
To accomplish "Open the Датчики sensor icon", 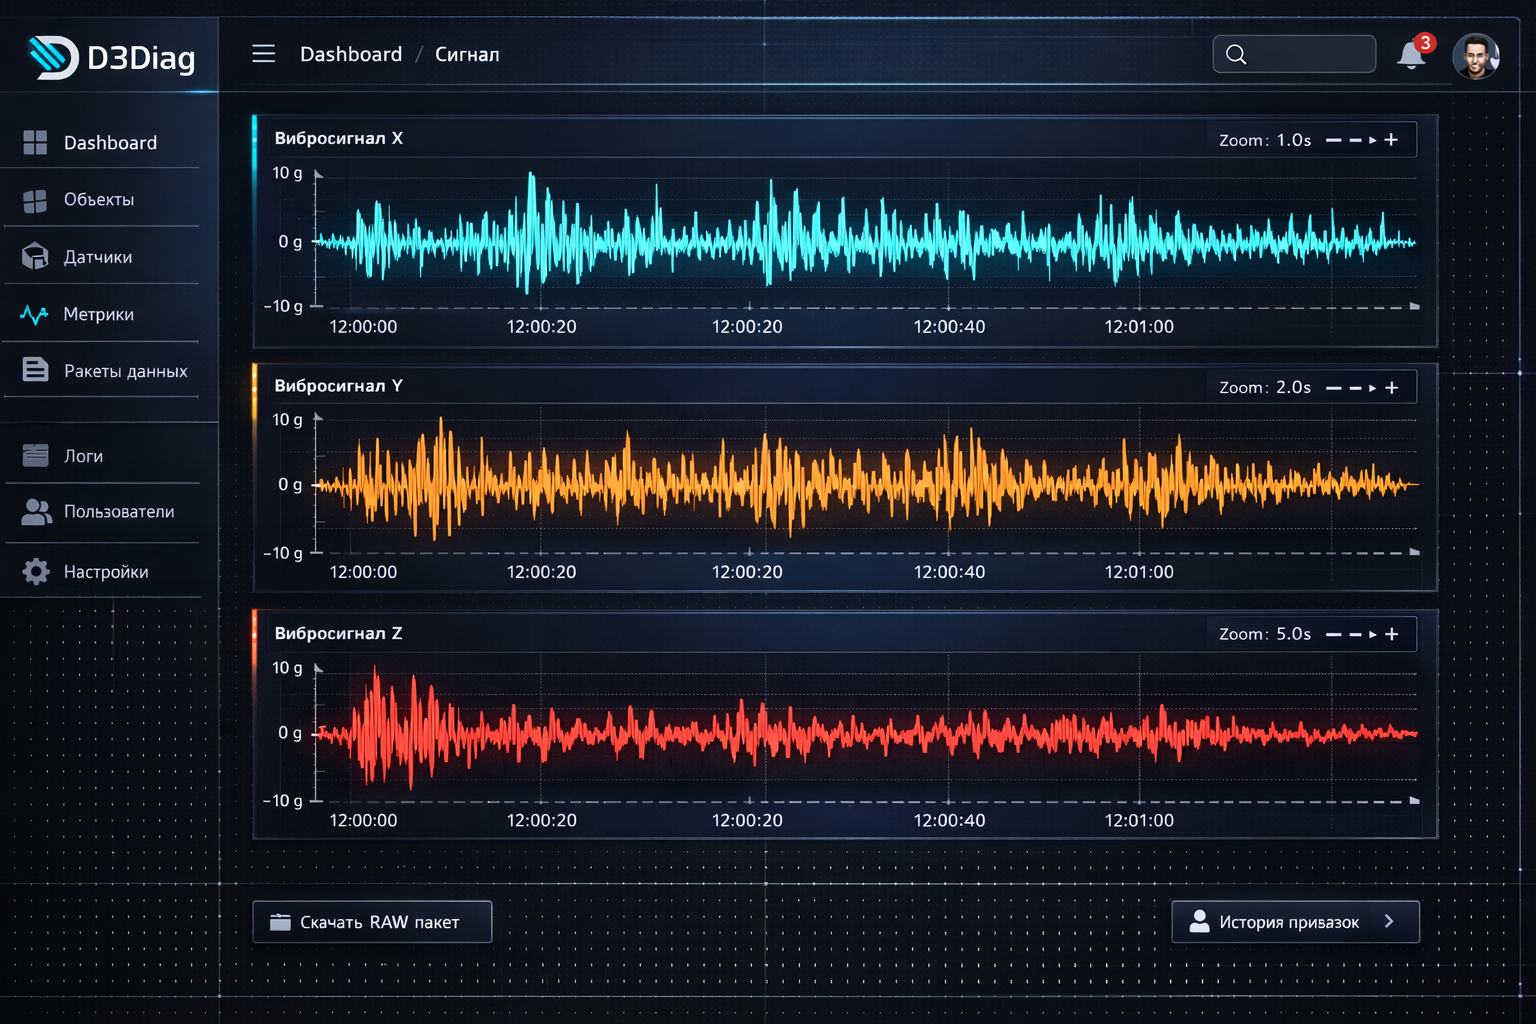I will pyautogui.click(x=35, y=257).
